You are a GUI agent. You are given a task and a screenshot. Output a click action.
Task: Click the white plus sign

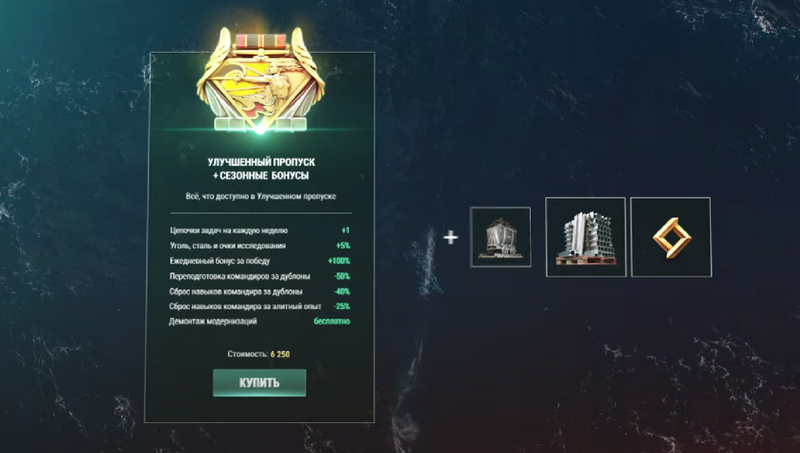point(450,237)
